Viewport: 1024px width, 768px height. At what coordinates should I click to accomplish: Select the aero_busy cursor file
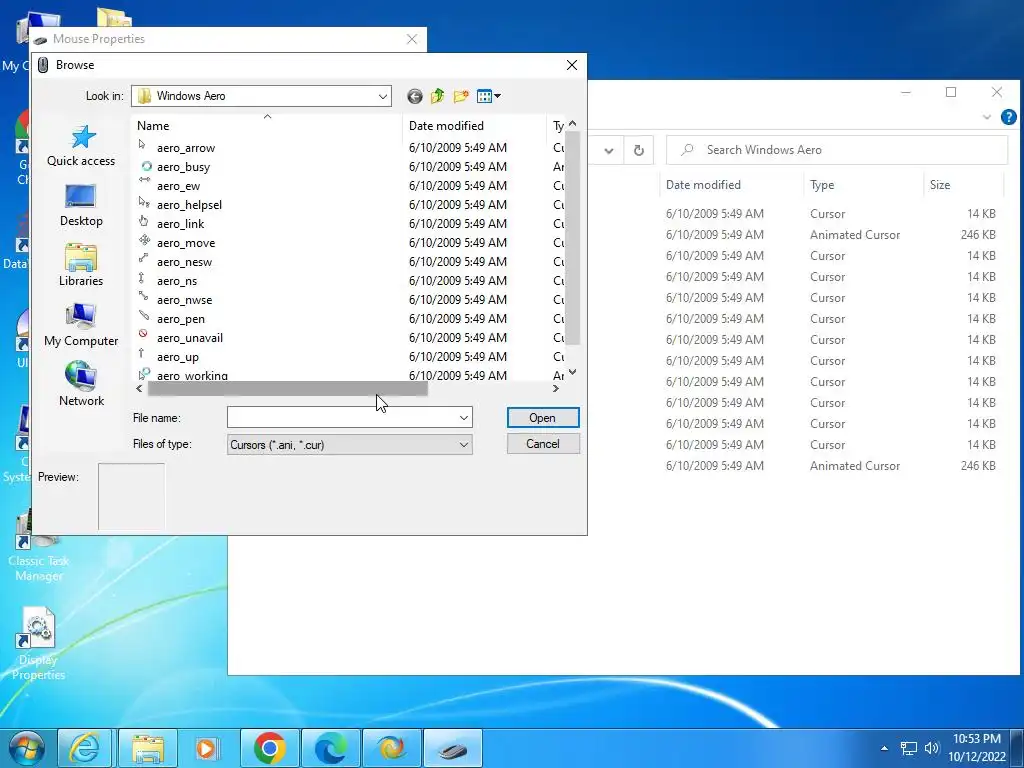coord(184,167)
